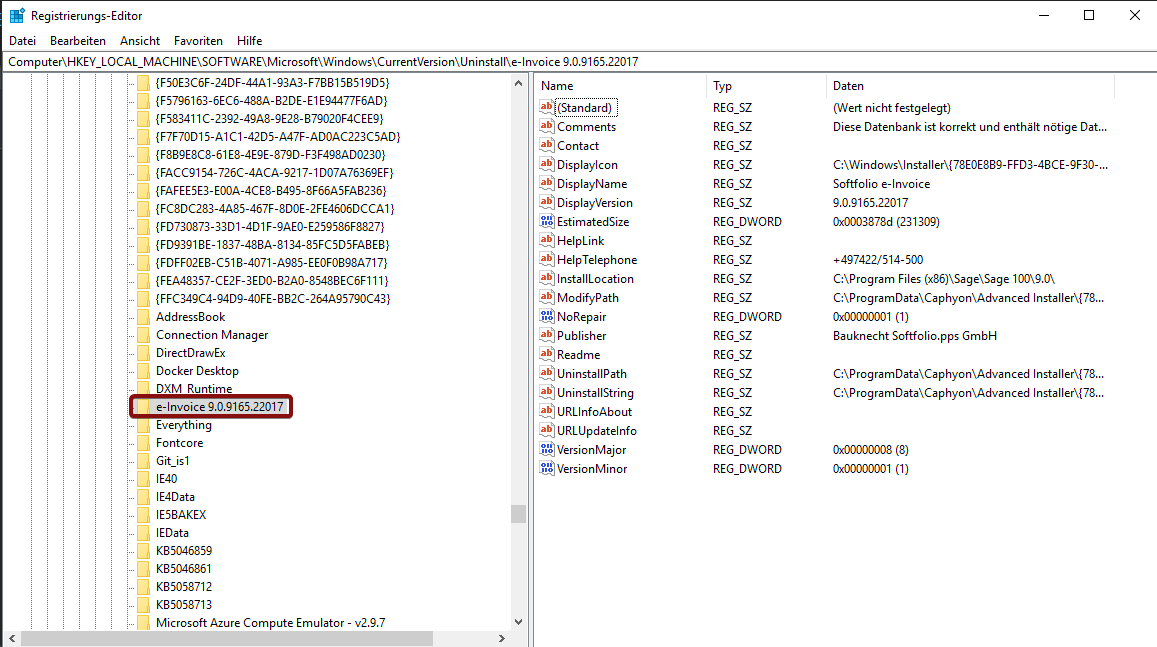Open the Favoriten menu
The height and width of the screenshot is (647, 1157).
198,41
